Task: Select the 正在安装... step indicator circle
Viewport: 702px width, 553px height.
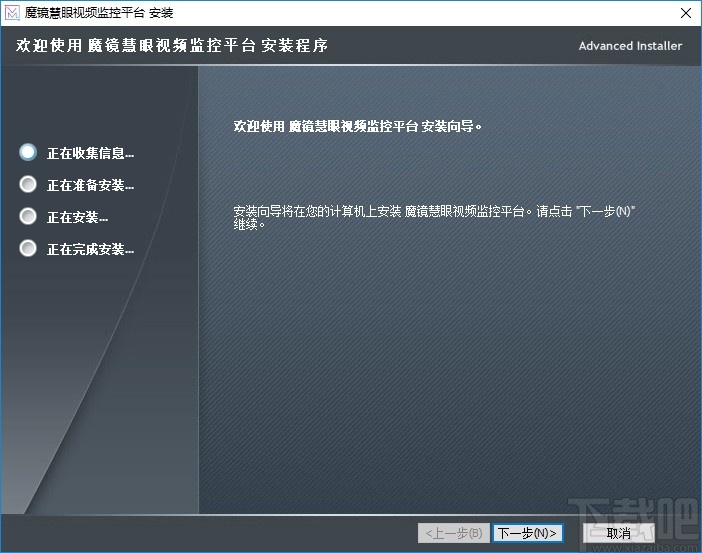Action: click(28, 216)
